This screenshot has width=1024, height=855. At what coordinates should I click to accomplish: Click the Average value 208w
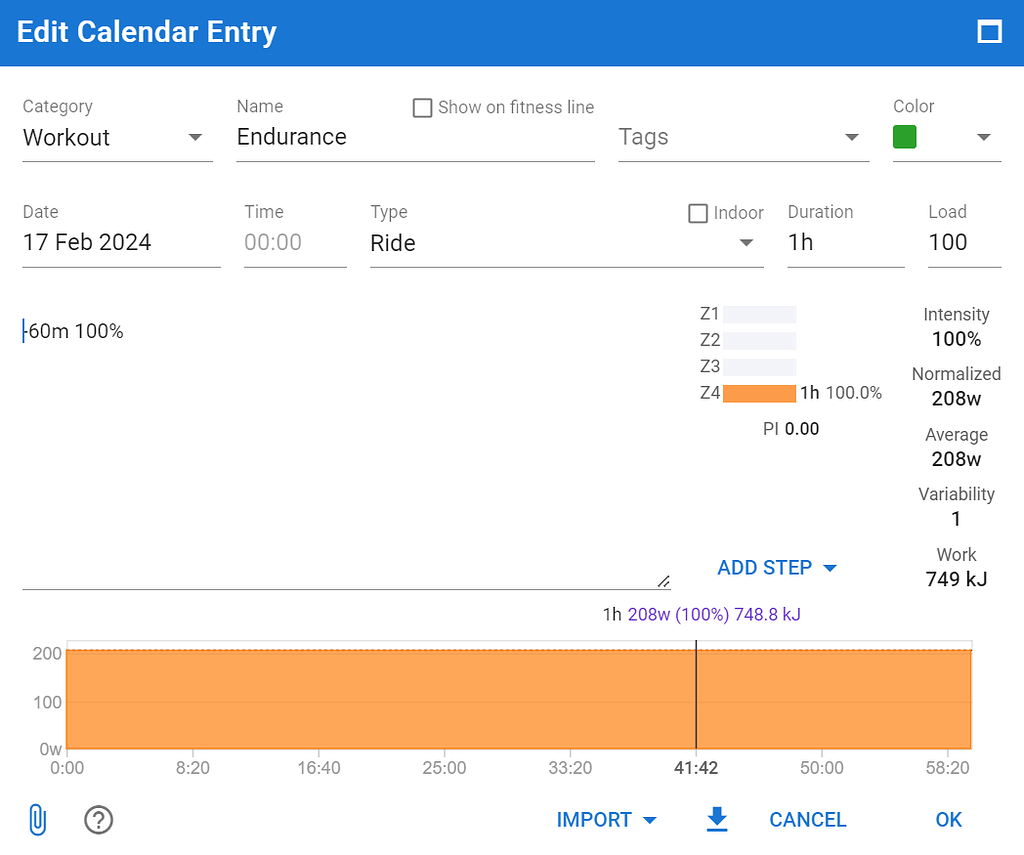[956, 459]
